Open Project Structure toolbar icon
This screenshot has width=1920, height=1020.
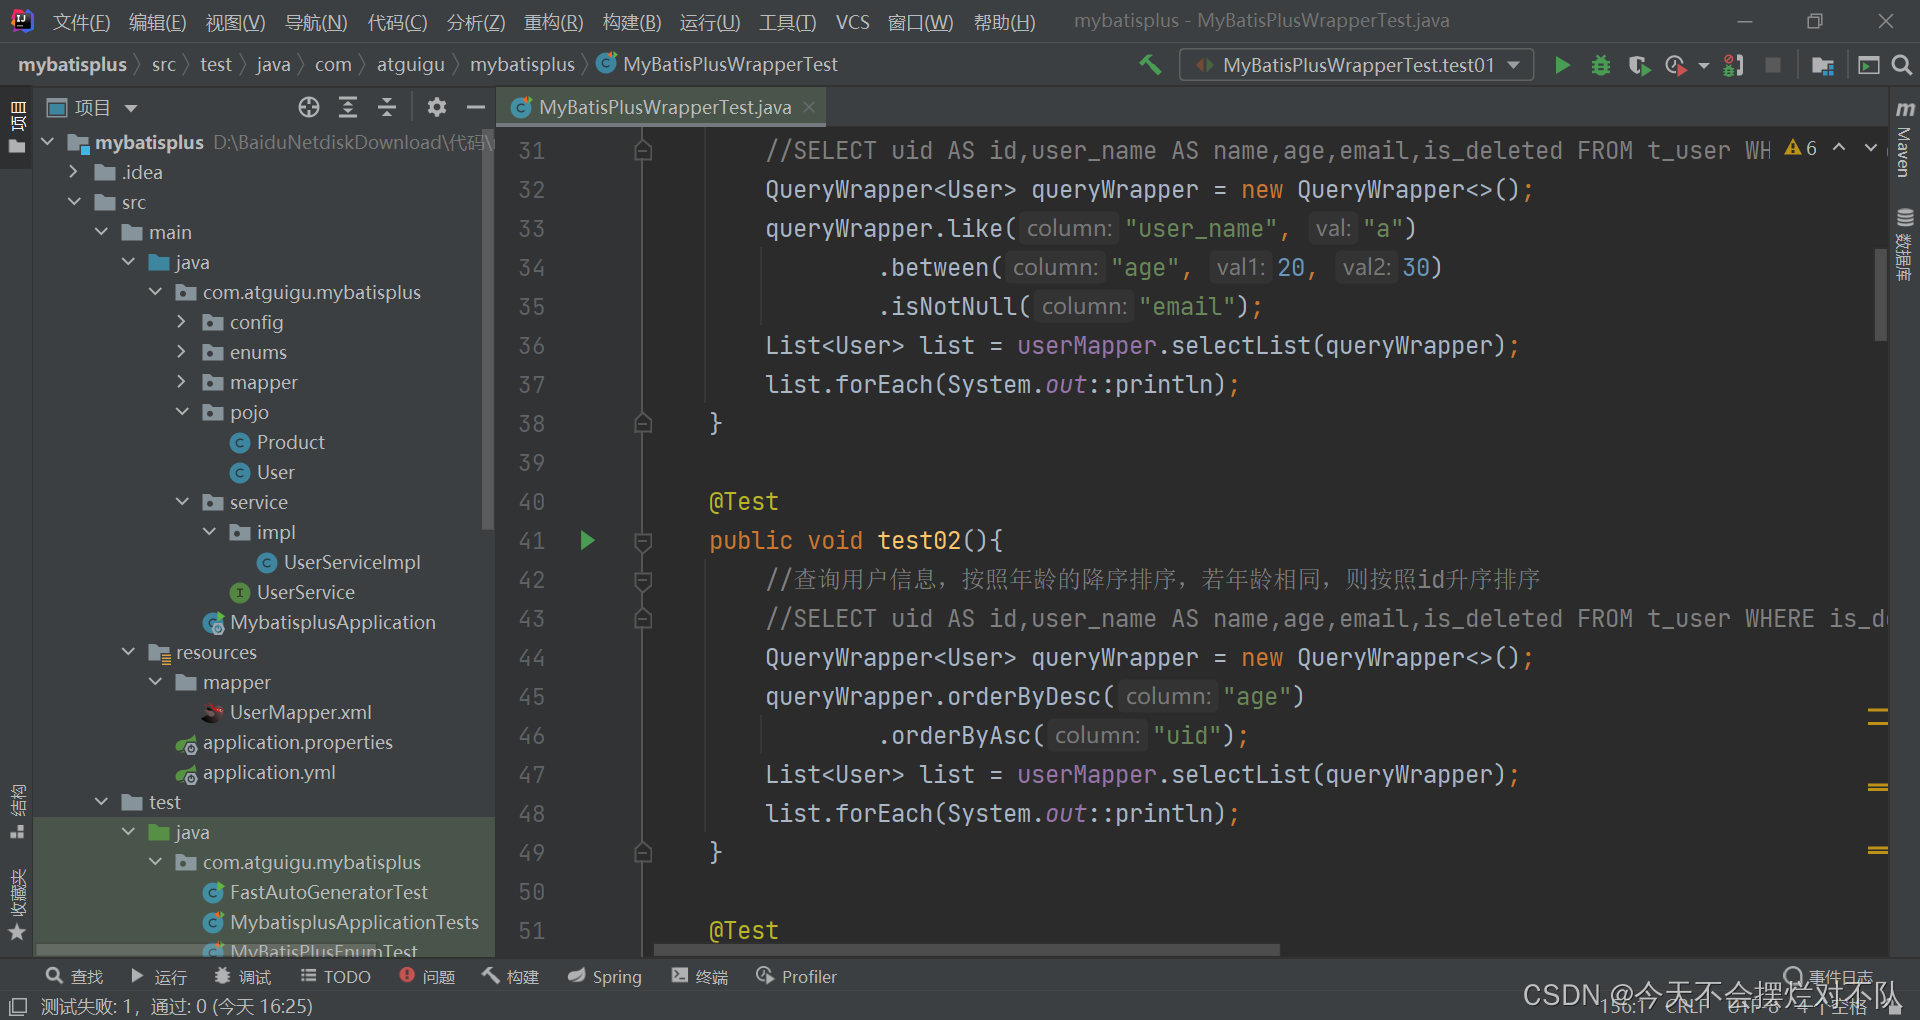pyautogui.click(x=1822, y=65)
